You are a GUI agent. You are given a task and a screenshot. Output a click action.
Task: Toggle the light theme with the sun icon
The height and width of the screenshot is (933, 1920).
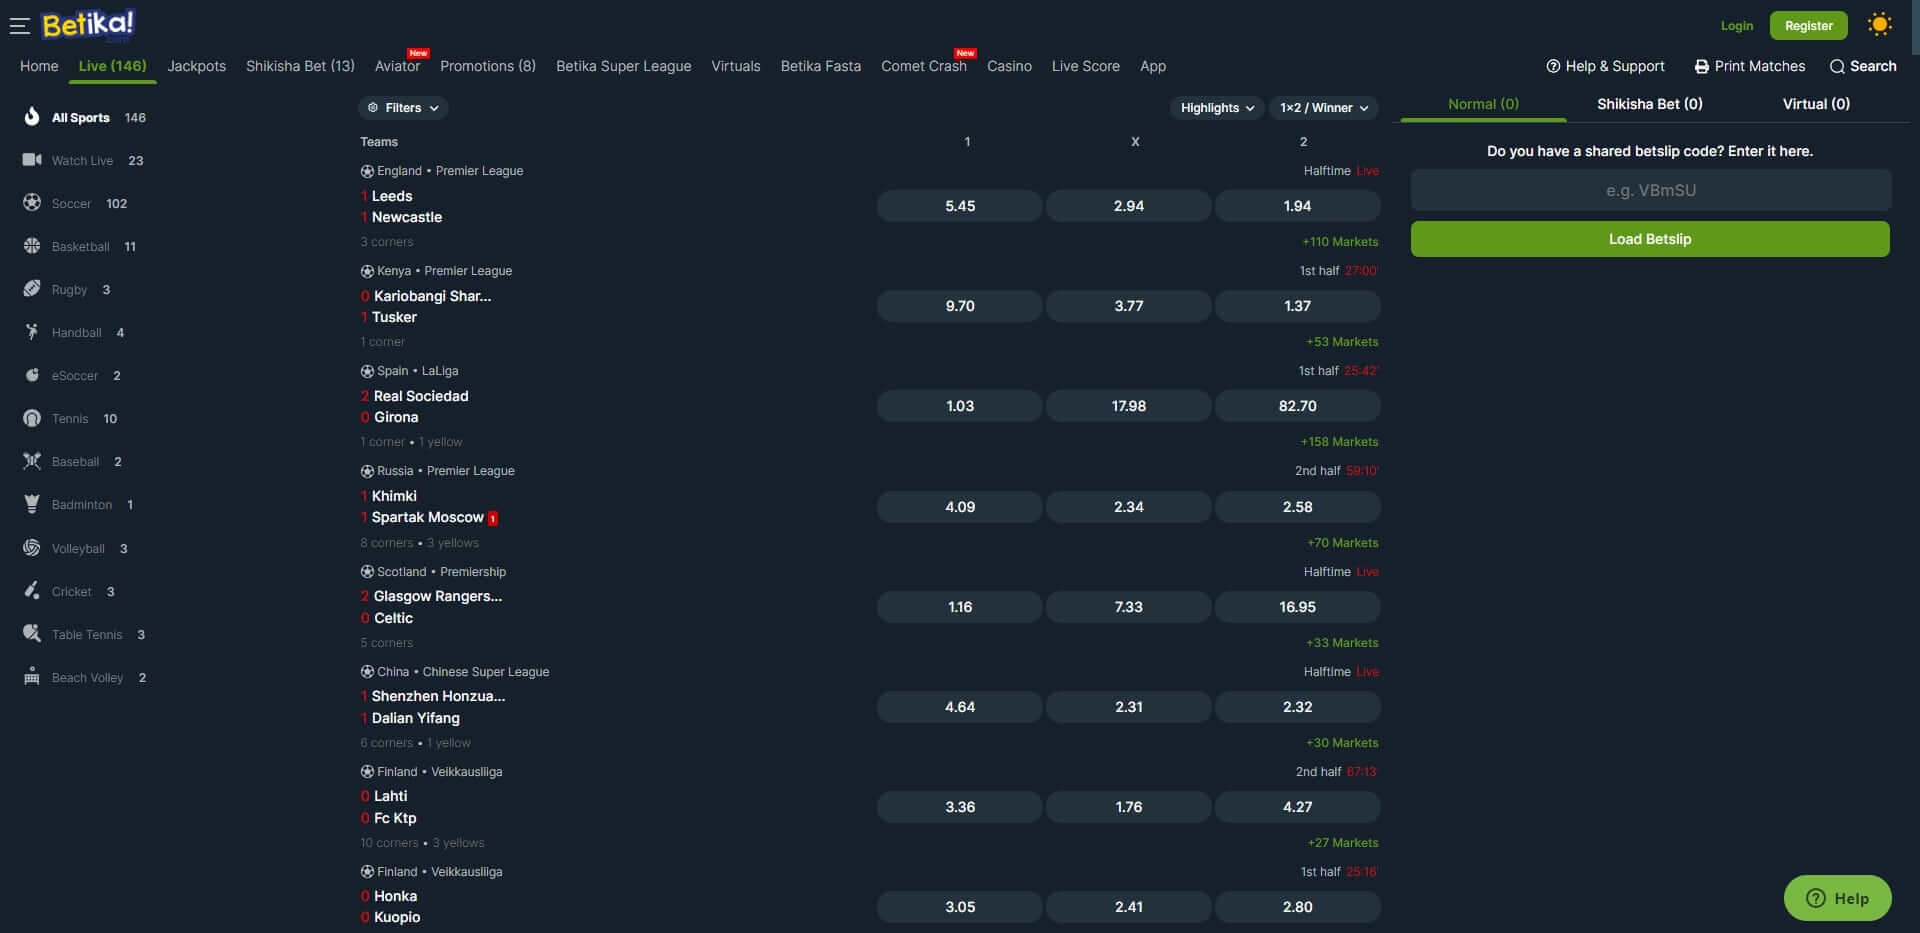coord(1879,24)
